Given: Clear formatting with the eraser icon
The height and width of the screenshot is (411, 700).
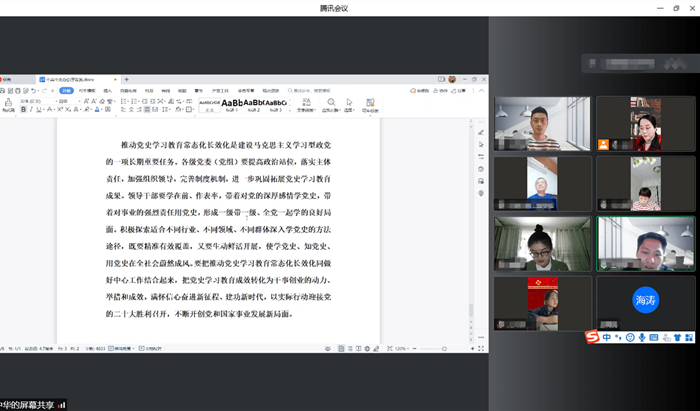Looking at the screenshot, I should (x=102, y=101).
